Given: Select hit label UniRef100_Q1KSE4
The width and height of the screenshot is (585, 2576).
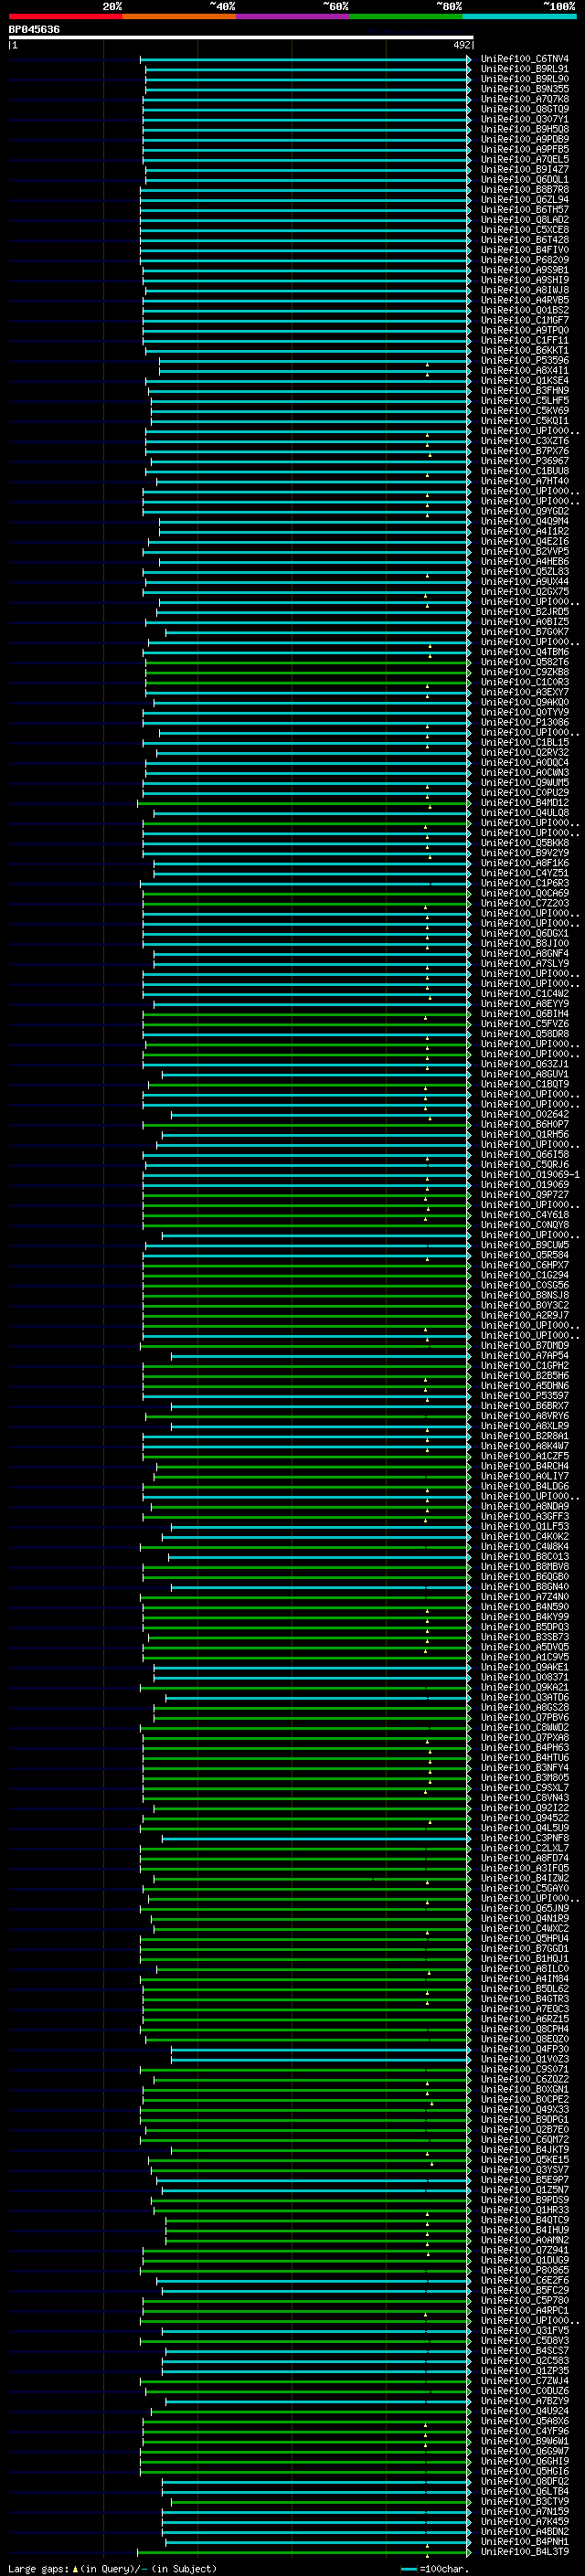Looking at the screenshot, I should [525, 381].
